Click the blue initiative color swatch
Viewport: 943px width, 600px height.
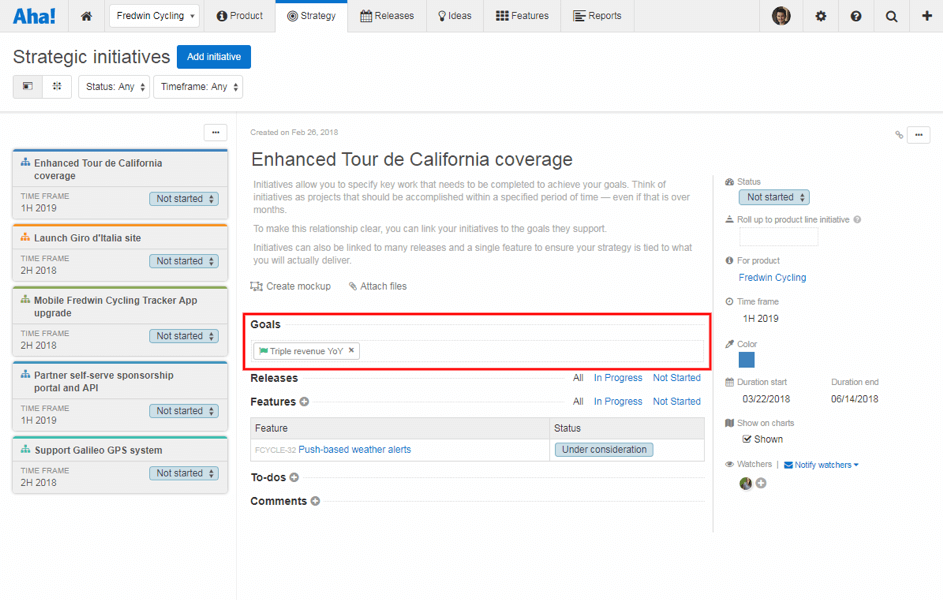point(747,360)
